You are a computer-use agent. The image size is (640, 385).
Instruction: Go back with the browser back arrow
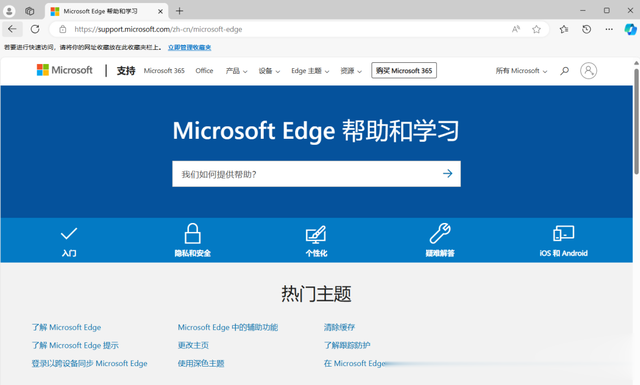pos(12,29)
